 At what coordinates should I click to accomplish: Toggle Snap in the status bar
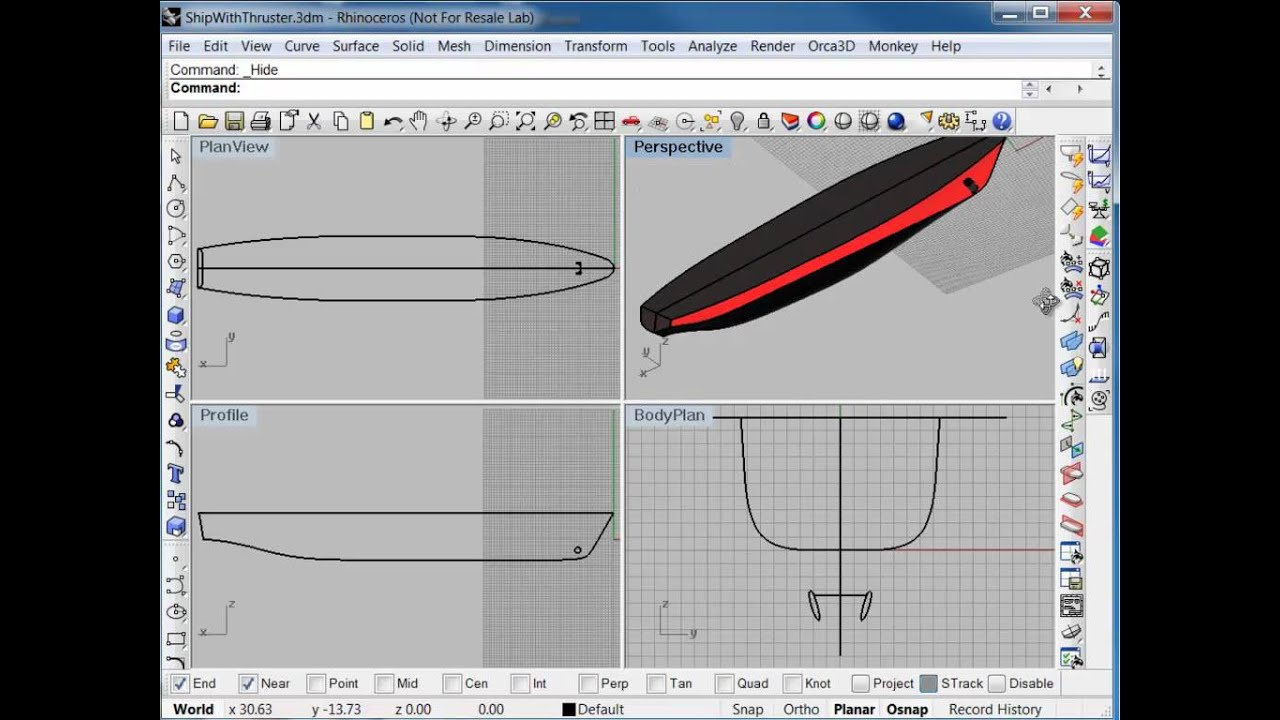click(748, 709)
